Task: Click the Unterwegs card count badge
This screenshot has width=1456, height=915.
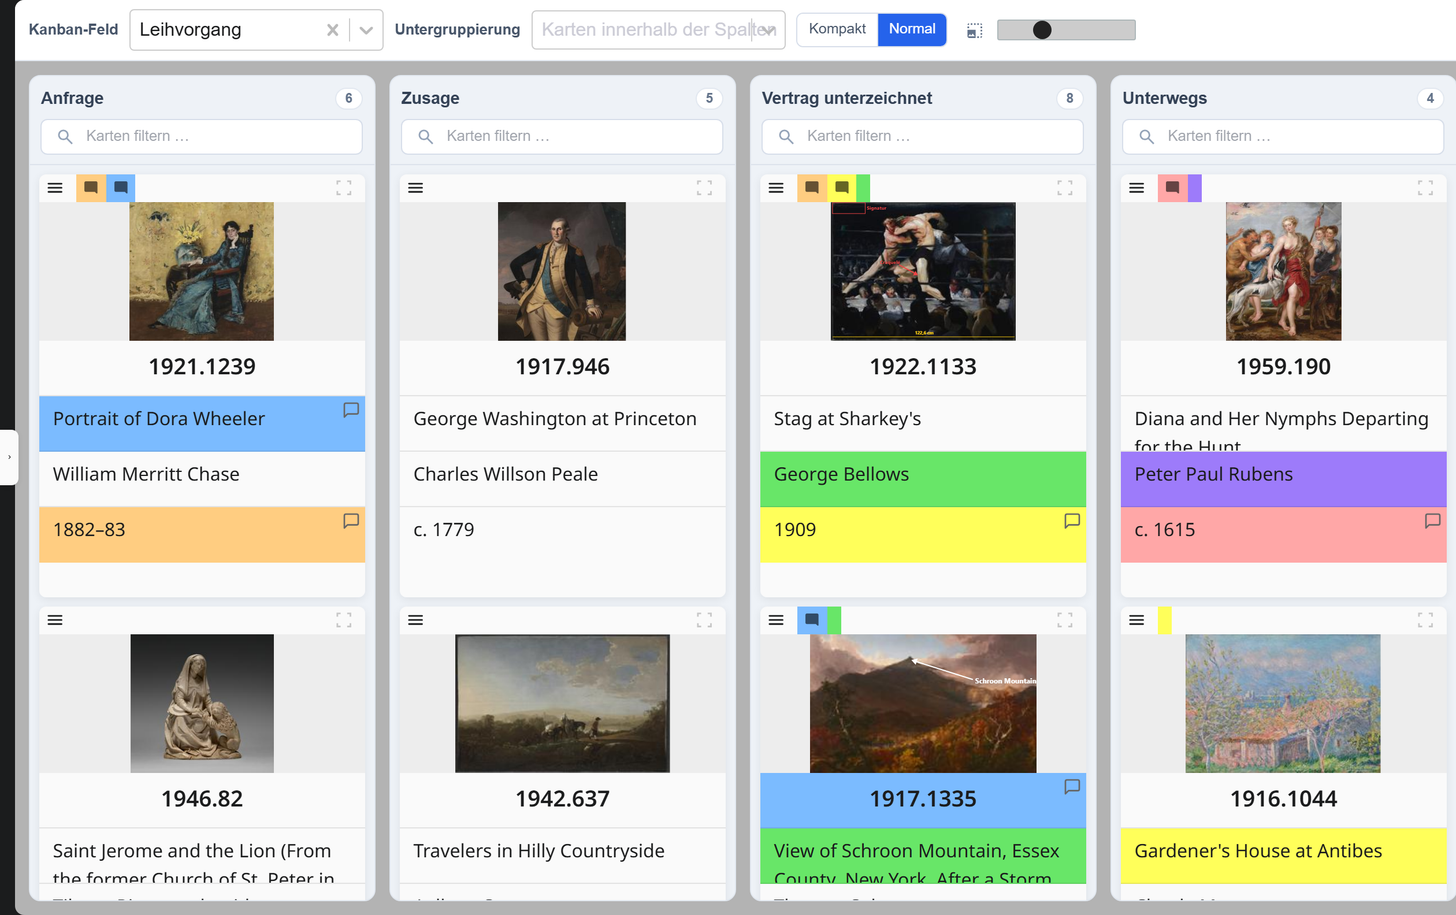Action: point(1430,98)
